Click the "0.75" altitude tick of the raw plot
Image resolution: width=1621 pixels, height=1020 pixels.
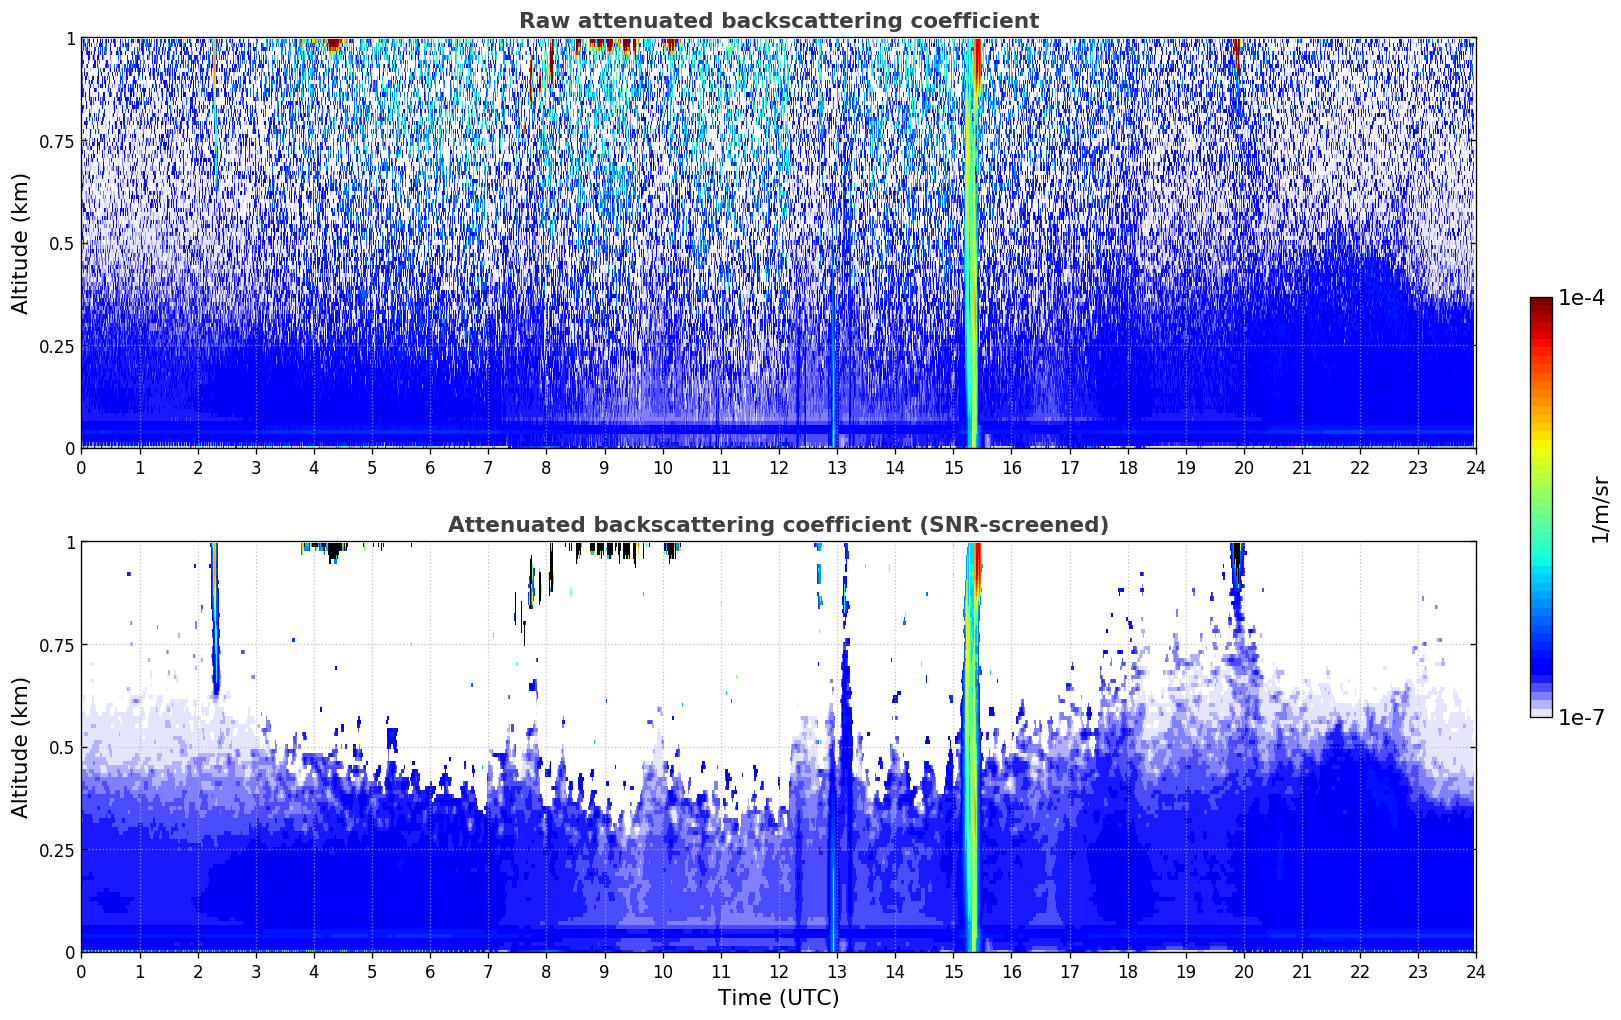tap(57, 141)
